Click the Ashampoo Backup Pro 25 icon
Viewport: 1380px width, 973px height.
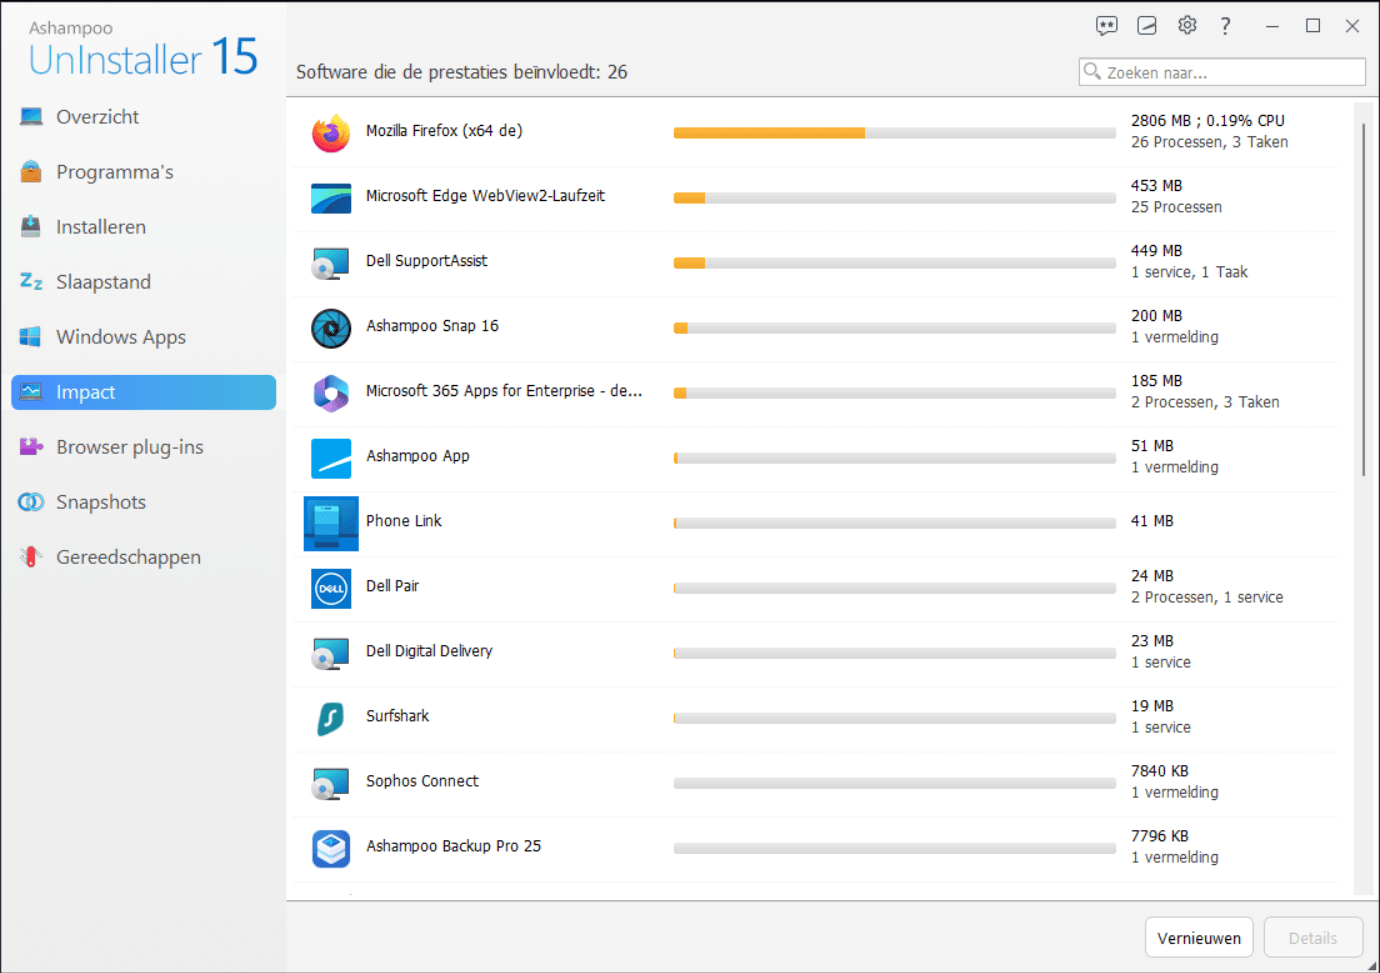click(331, 849)
